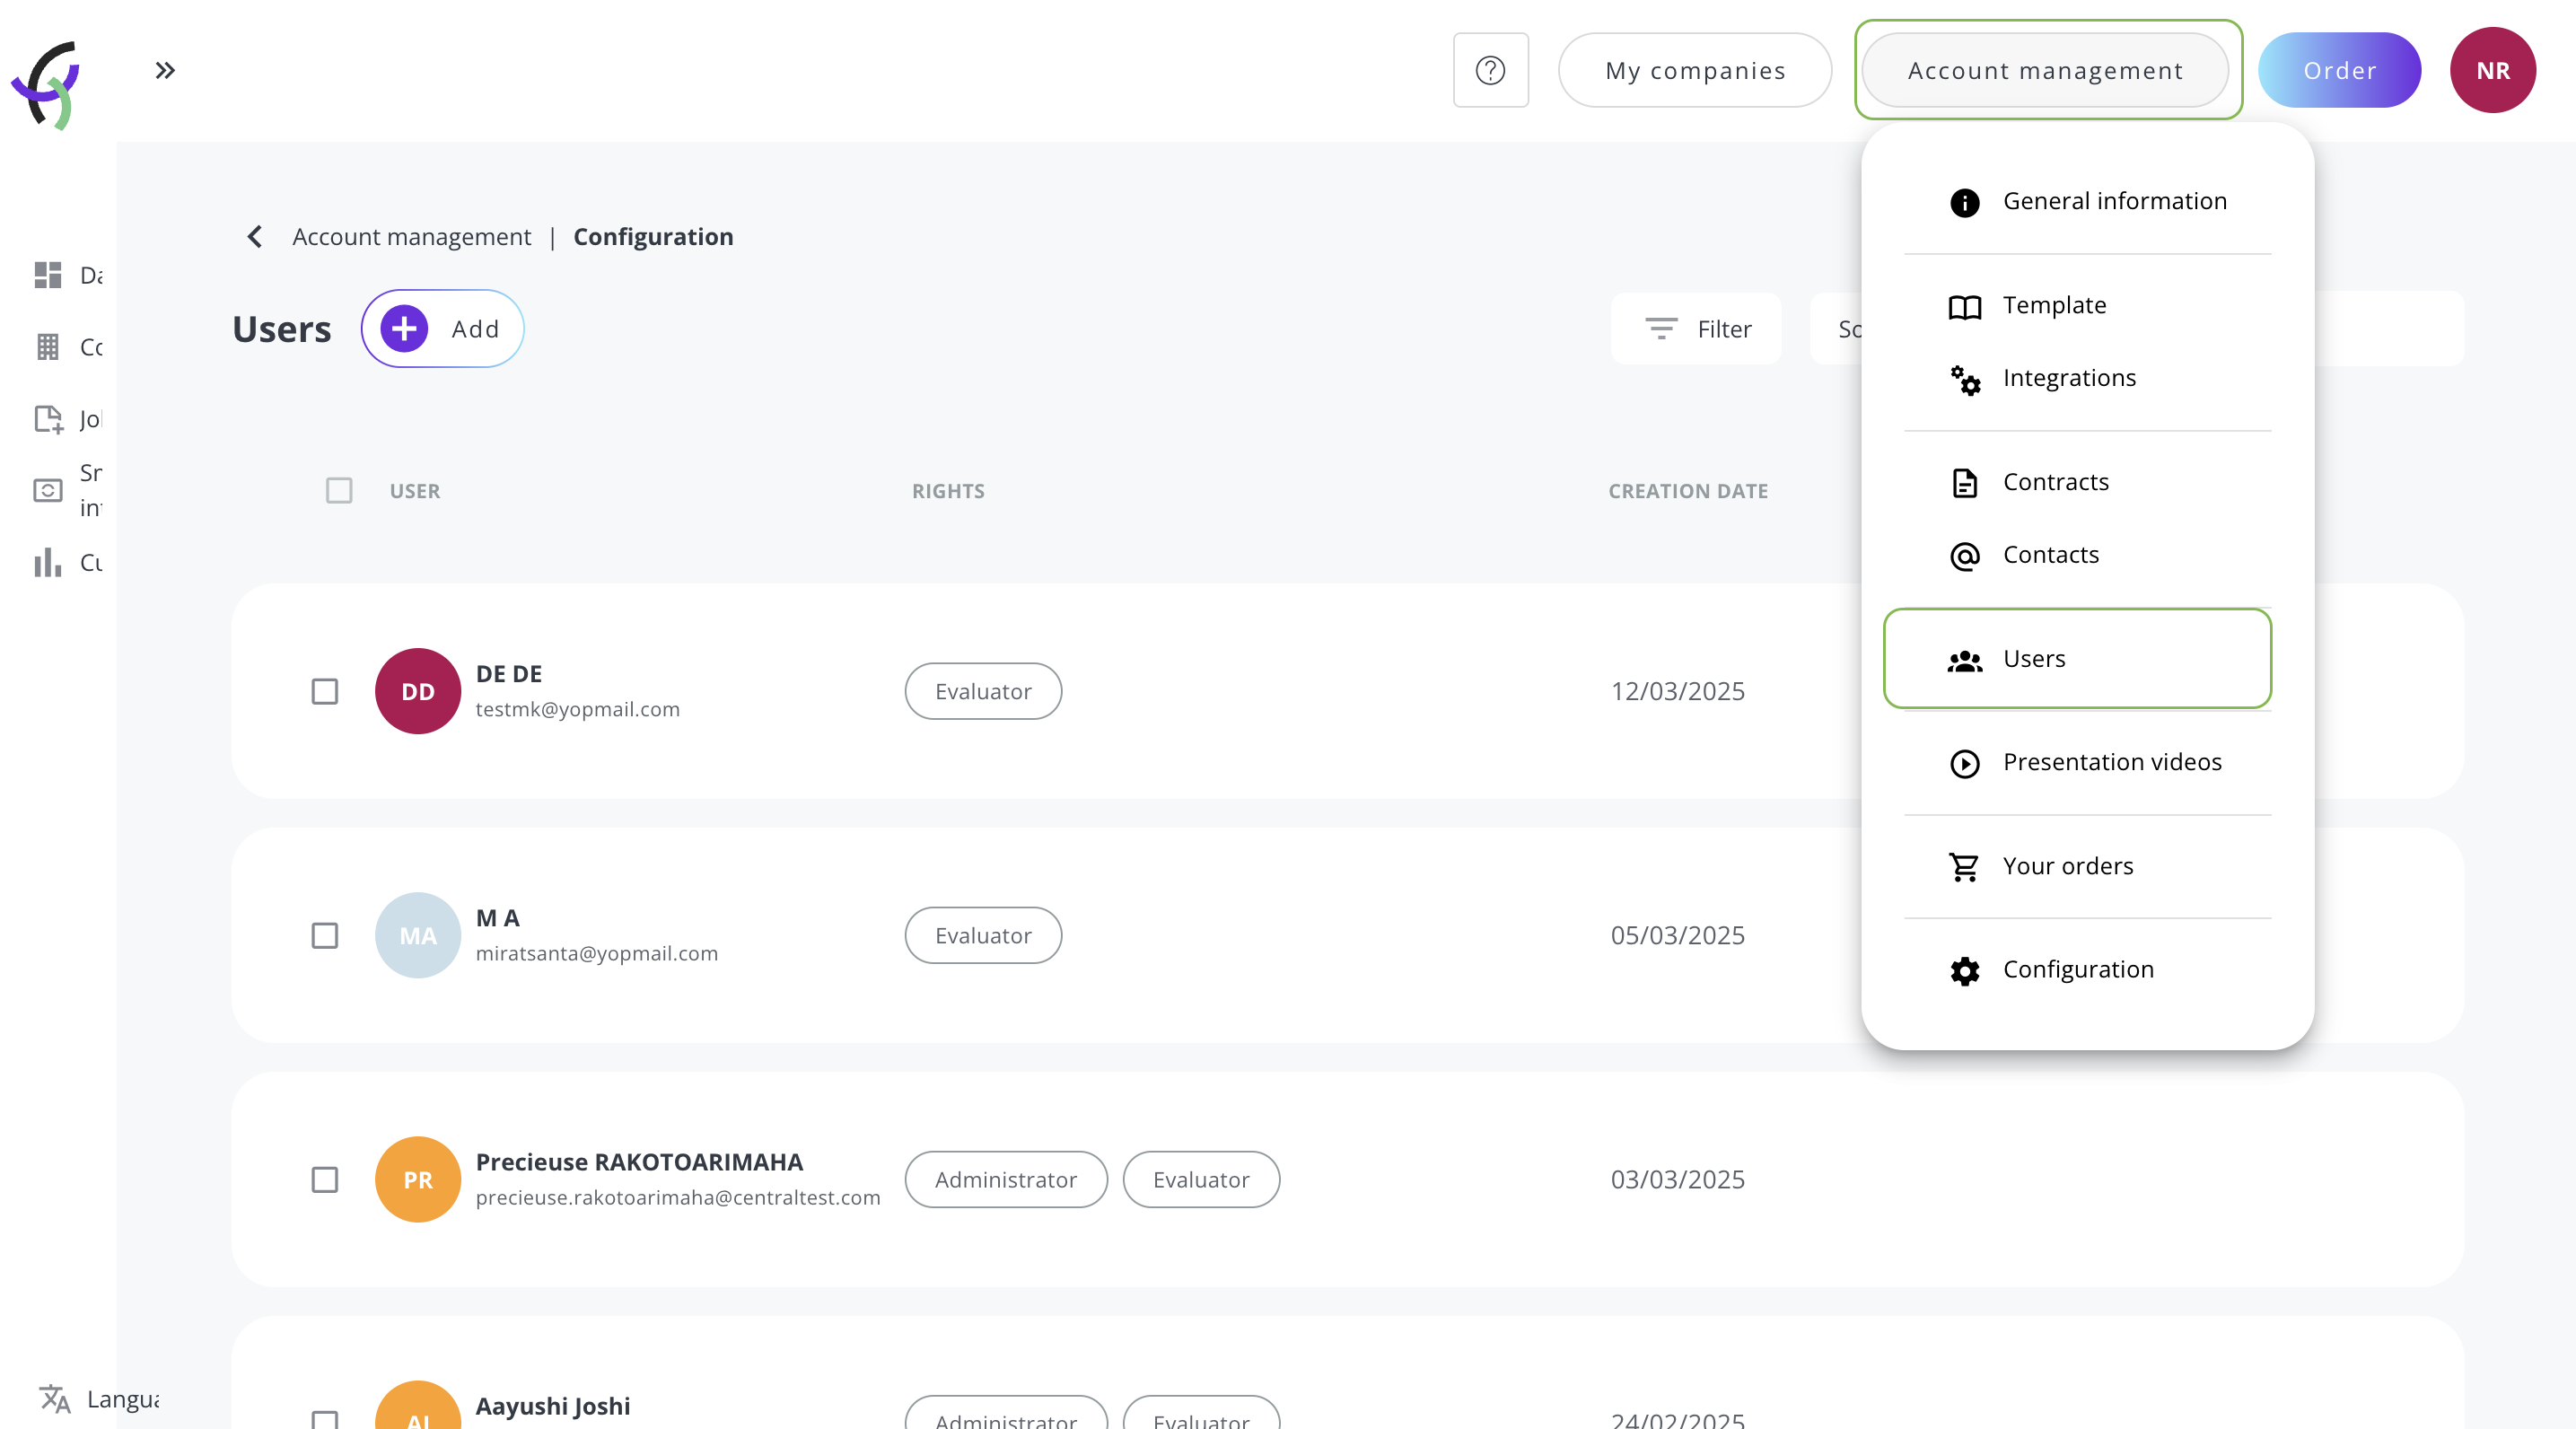Click the filter lines icon
Viewport: 2576px width, 1429px height.
point(1661,328)
